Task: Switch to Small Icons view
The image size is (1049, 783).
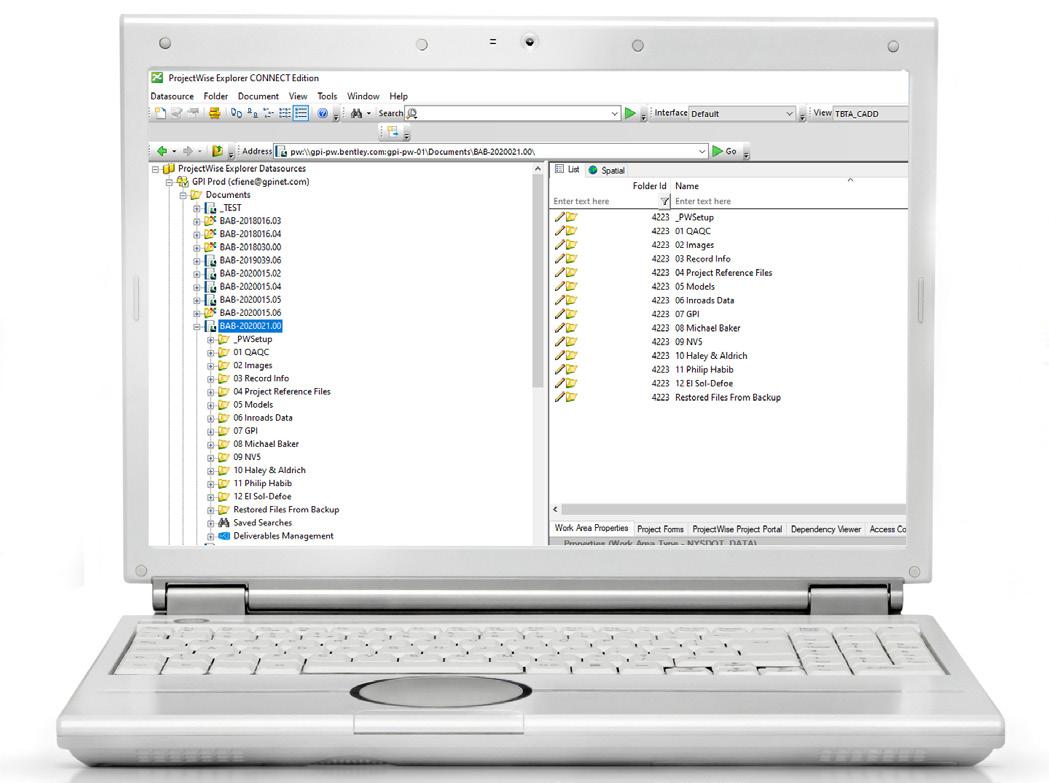Action: [x=252, y=113]
